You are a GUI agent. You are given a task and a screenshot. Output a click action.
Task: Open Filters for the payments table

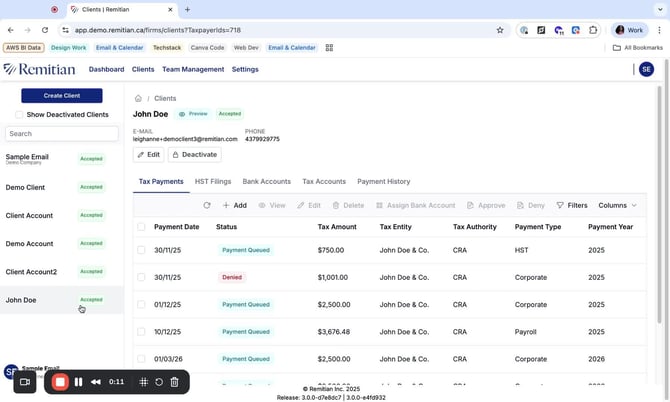[x=572, y=205]
